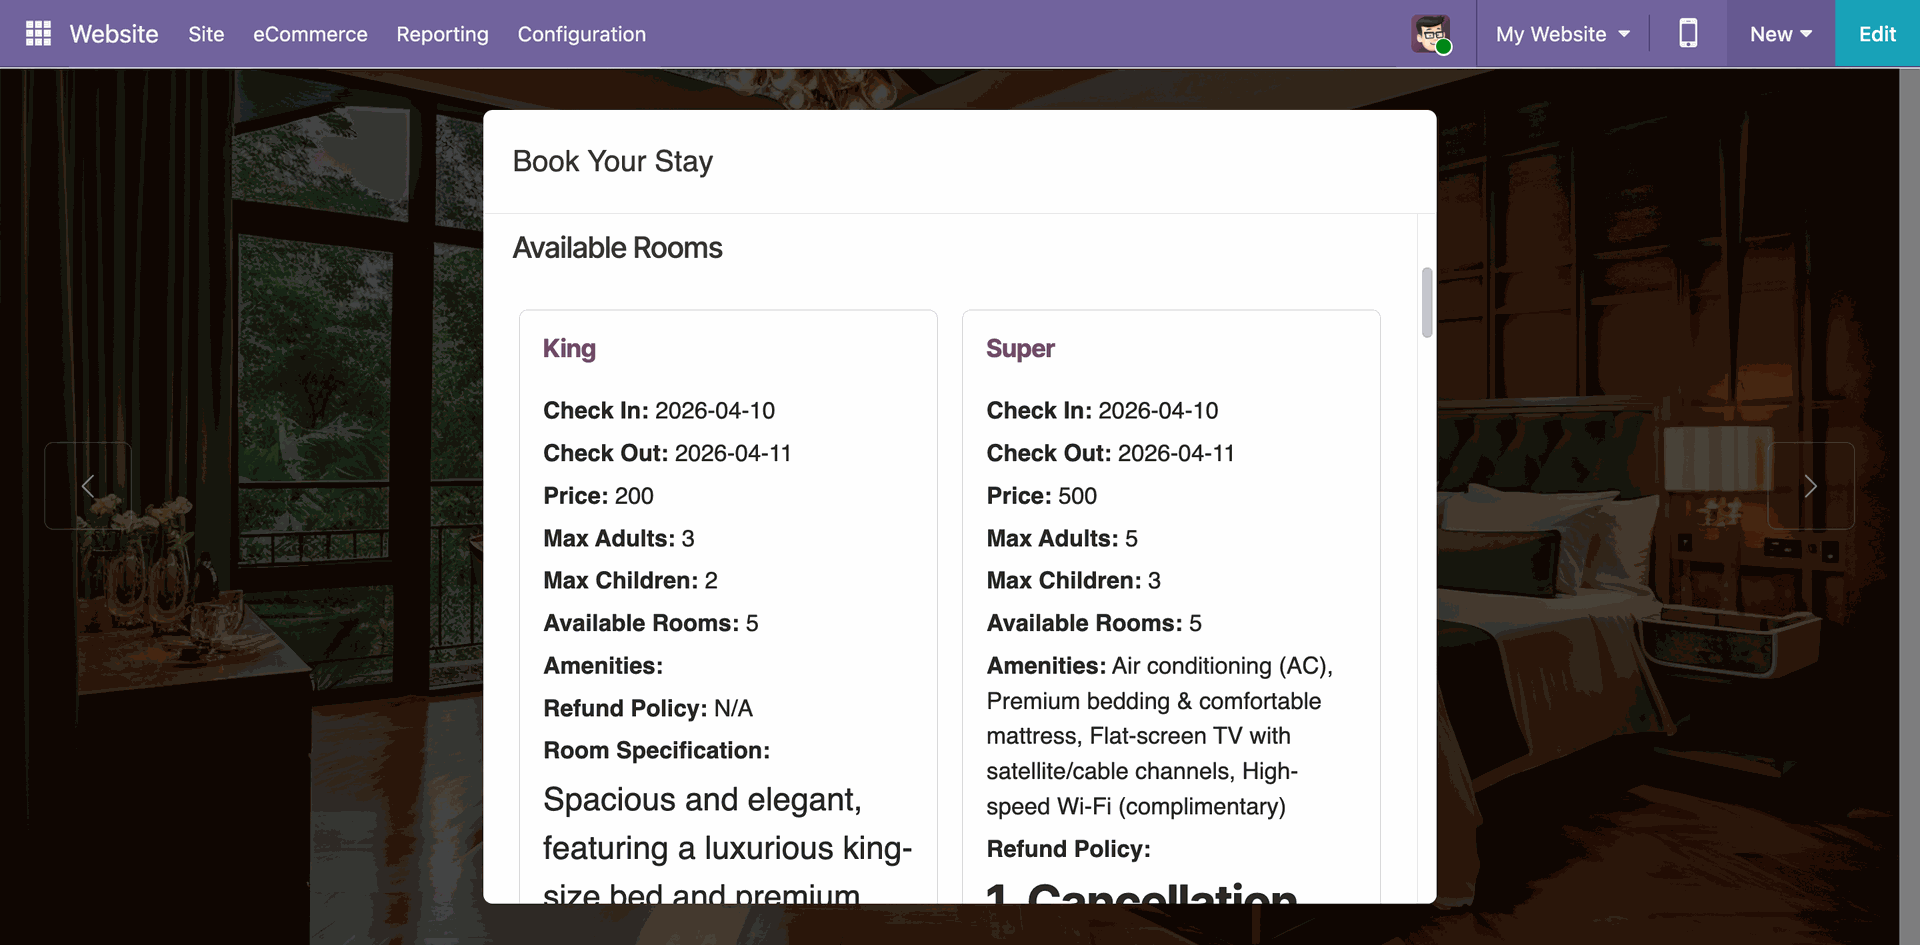
Task: Click Super's Price: 500 line
Action: click(x=1042, y=496)
